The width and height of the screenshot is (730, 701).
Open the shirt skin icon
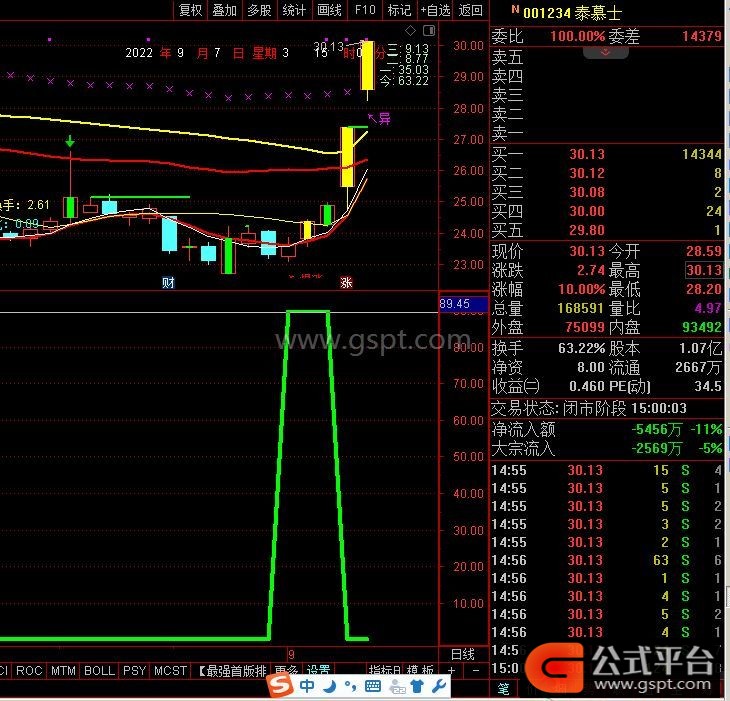pyautogui.click(x=417, y=686)
